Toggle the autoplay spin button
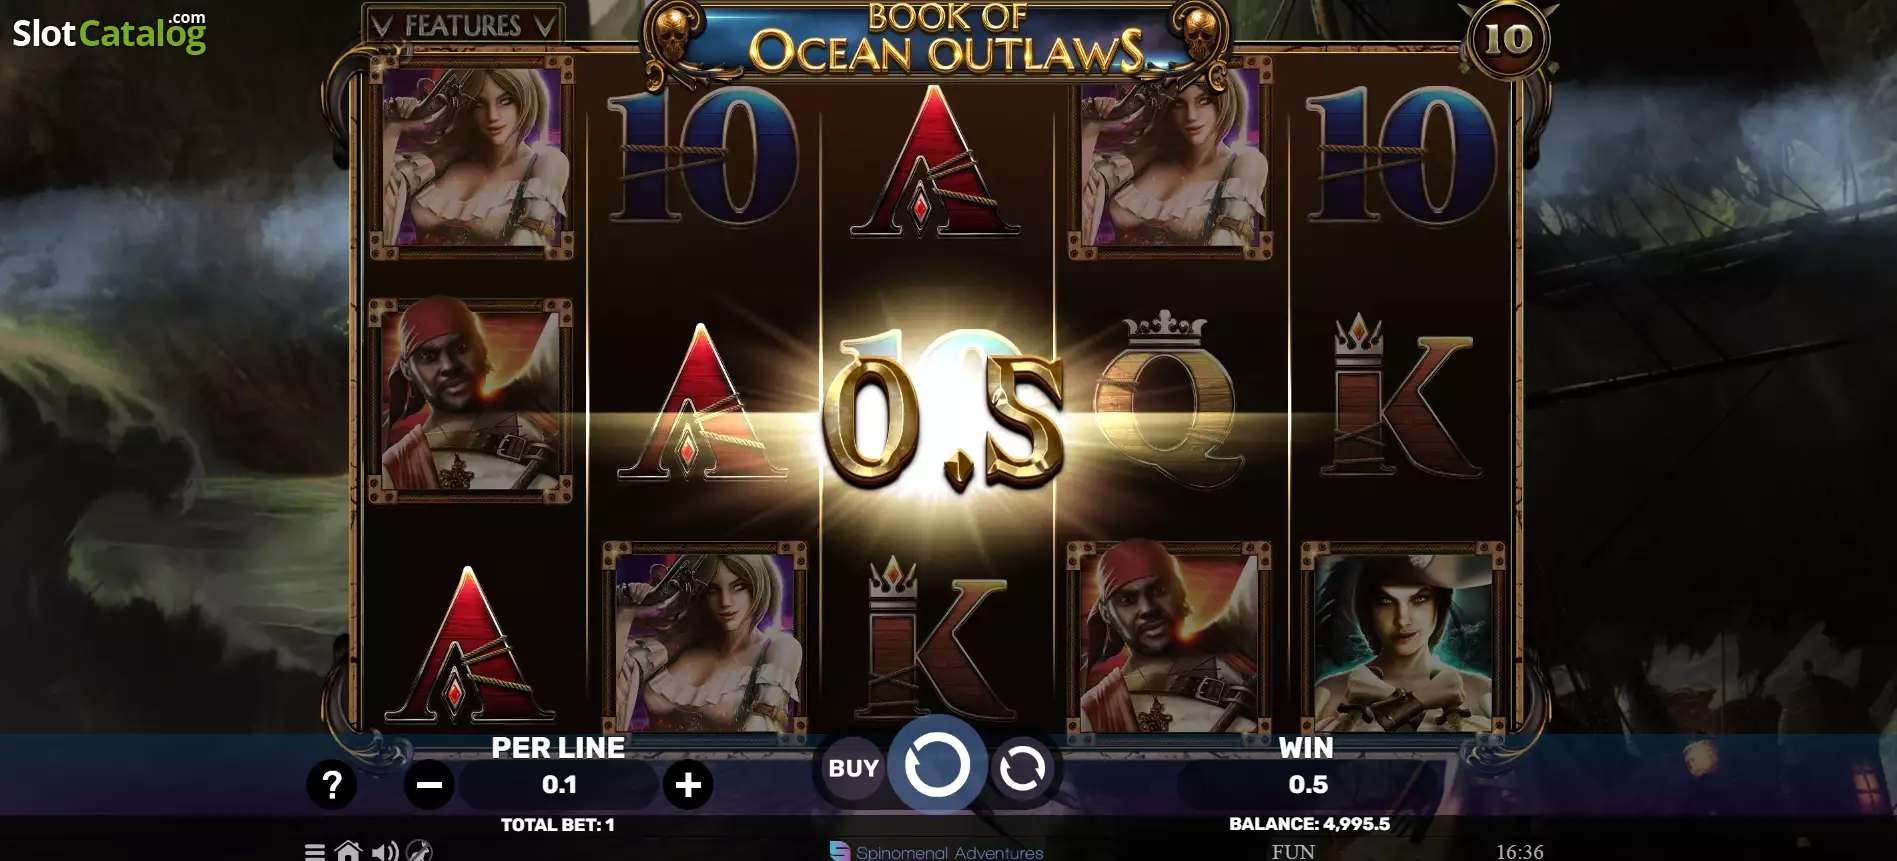 pyautogui.click(x=1022, y=769)
